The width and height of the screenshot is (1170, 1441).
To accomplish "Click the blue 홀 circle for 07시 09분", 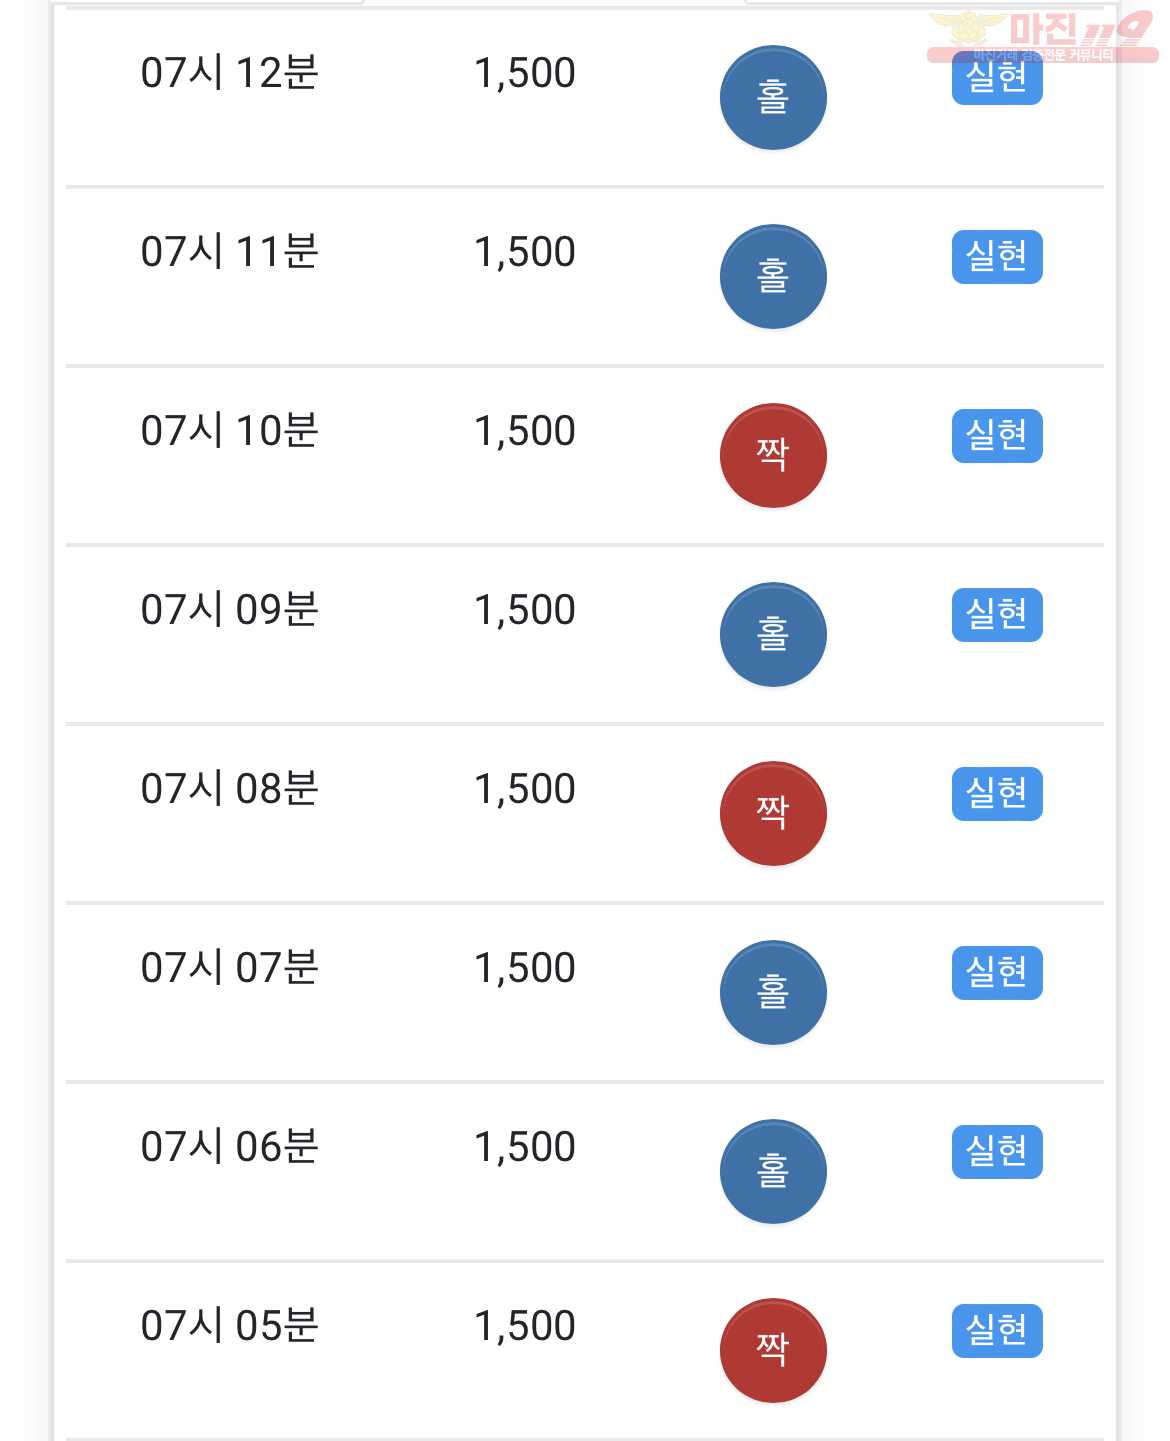I will click(773, 635).
